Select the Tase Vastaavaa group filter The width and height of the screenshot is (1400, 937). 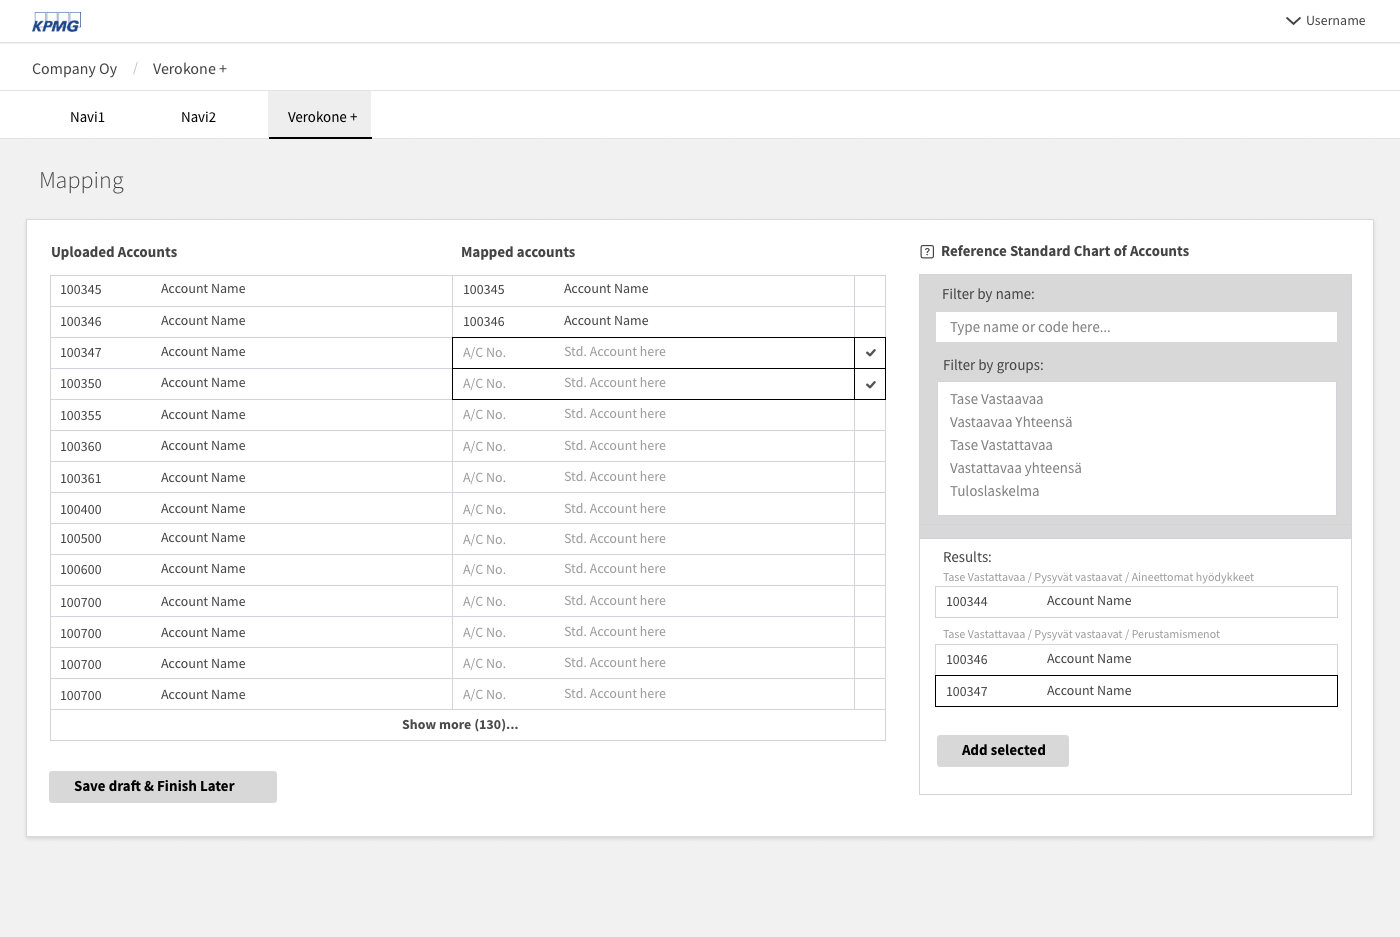(996, 399)
